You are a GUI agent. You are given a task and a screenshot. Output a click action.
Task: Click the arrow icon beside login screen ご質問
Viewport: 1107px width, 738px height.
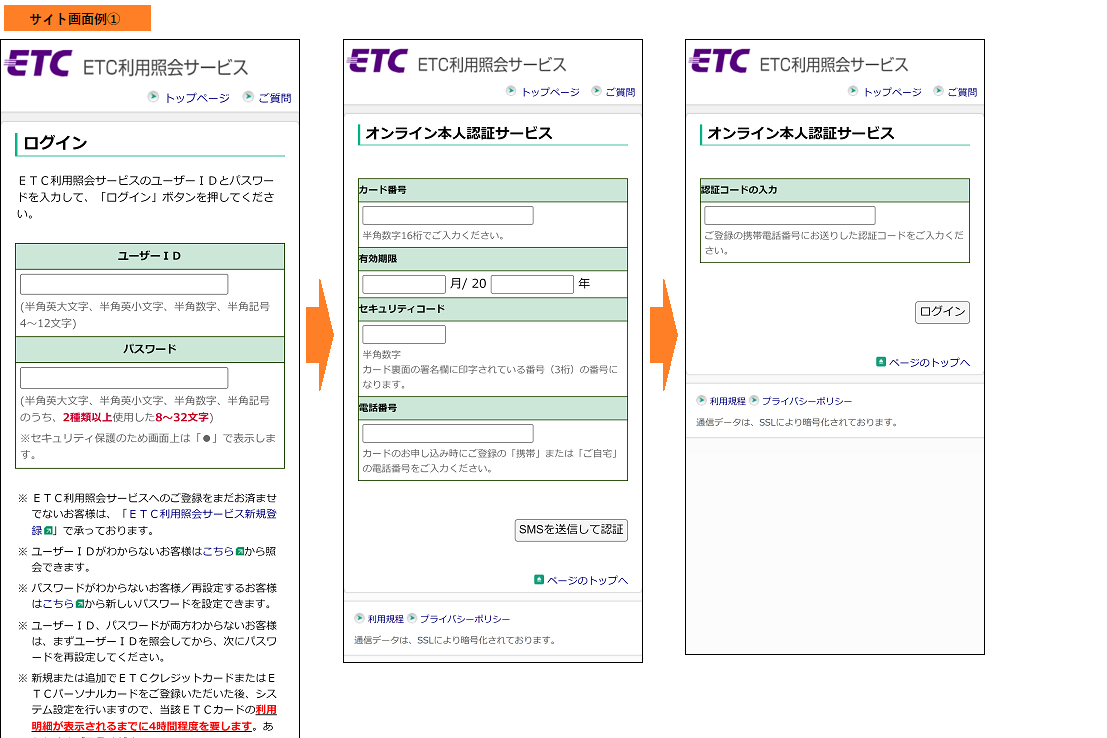(248, 96)
